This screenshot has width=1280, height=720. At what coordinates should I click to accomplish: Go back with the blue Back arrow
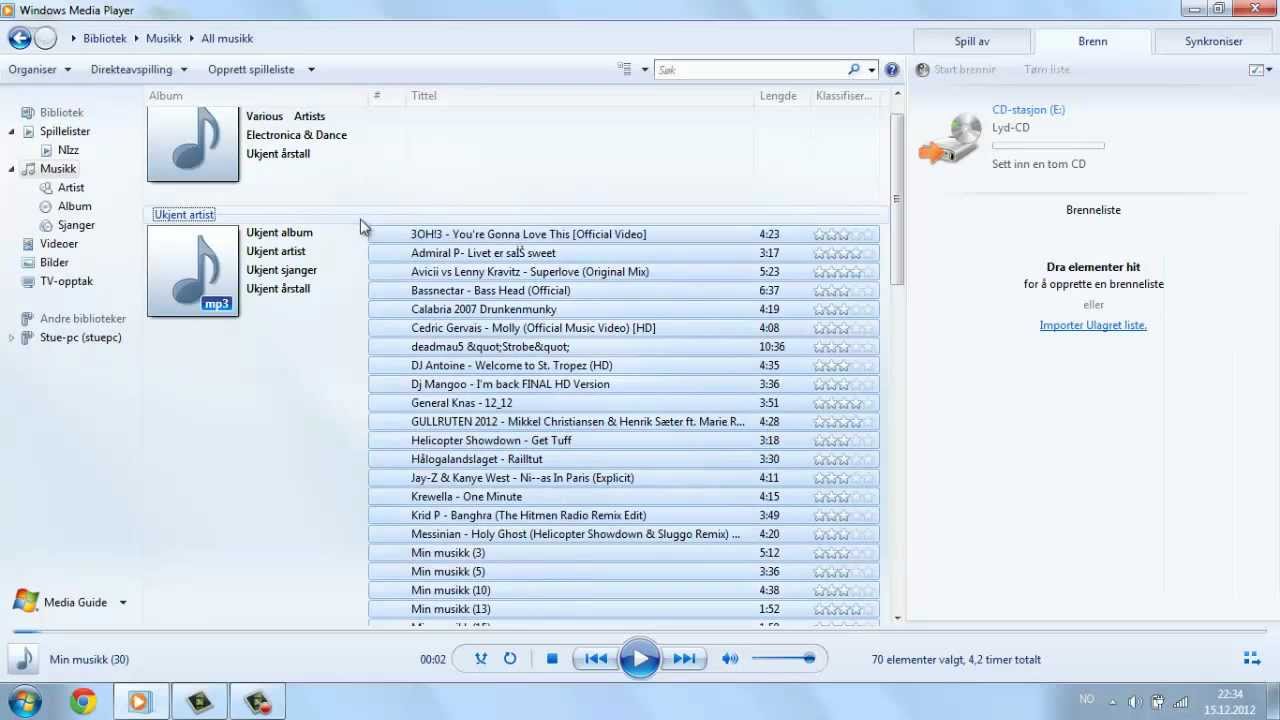(20, 38)
